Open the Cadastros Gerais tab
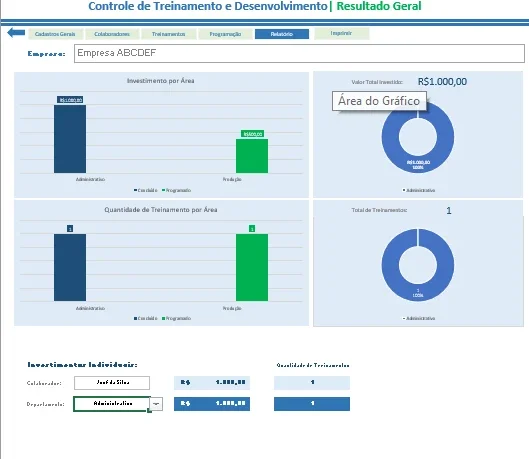The width and height of the screenshot is (529, 459). click(x=55, y=34)
